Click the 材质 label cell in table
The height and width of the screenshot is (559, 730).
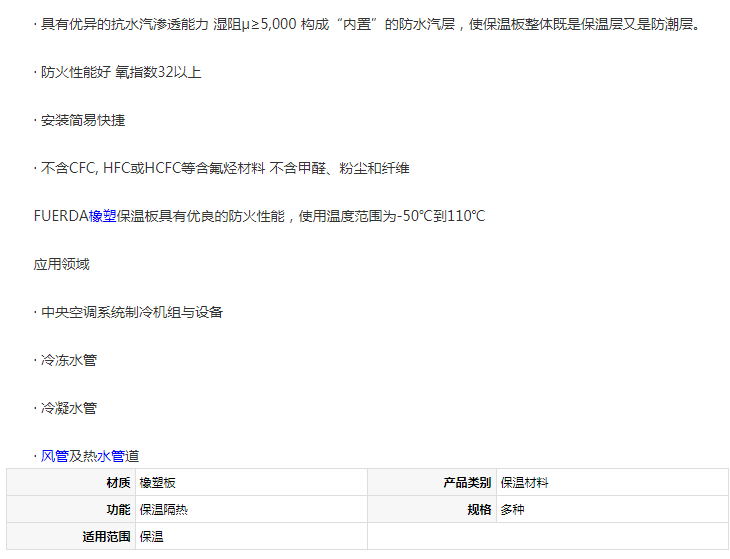coord(118,483)
